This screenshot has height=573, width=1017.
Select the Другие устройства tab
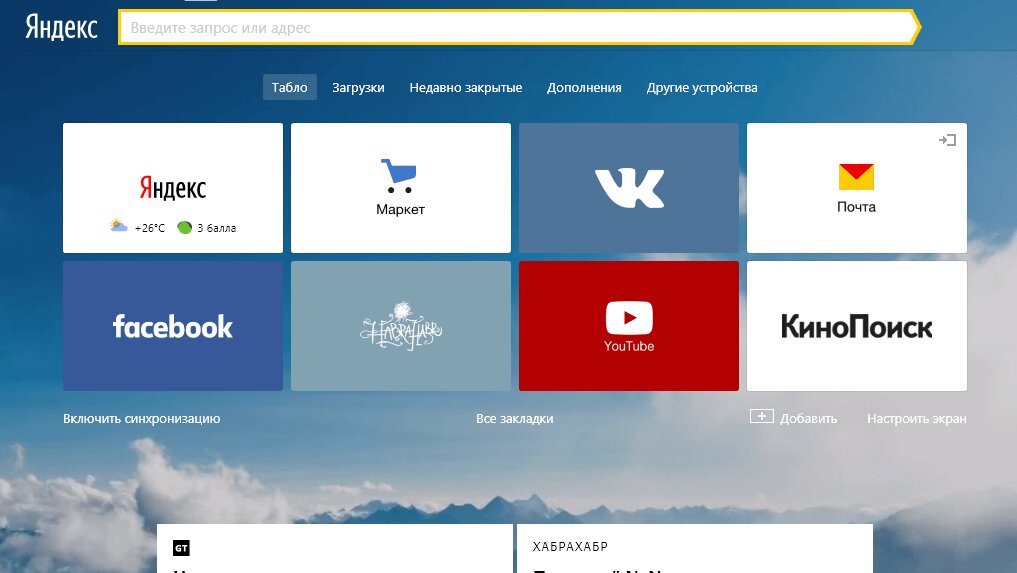tap(702, 88)
